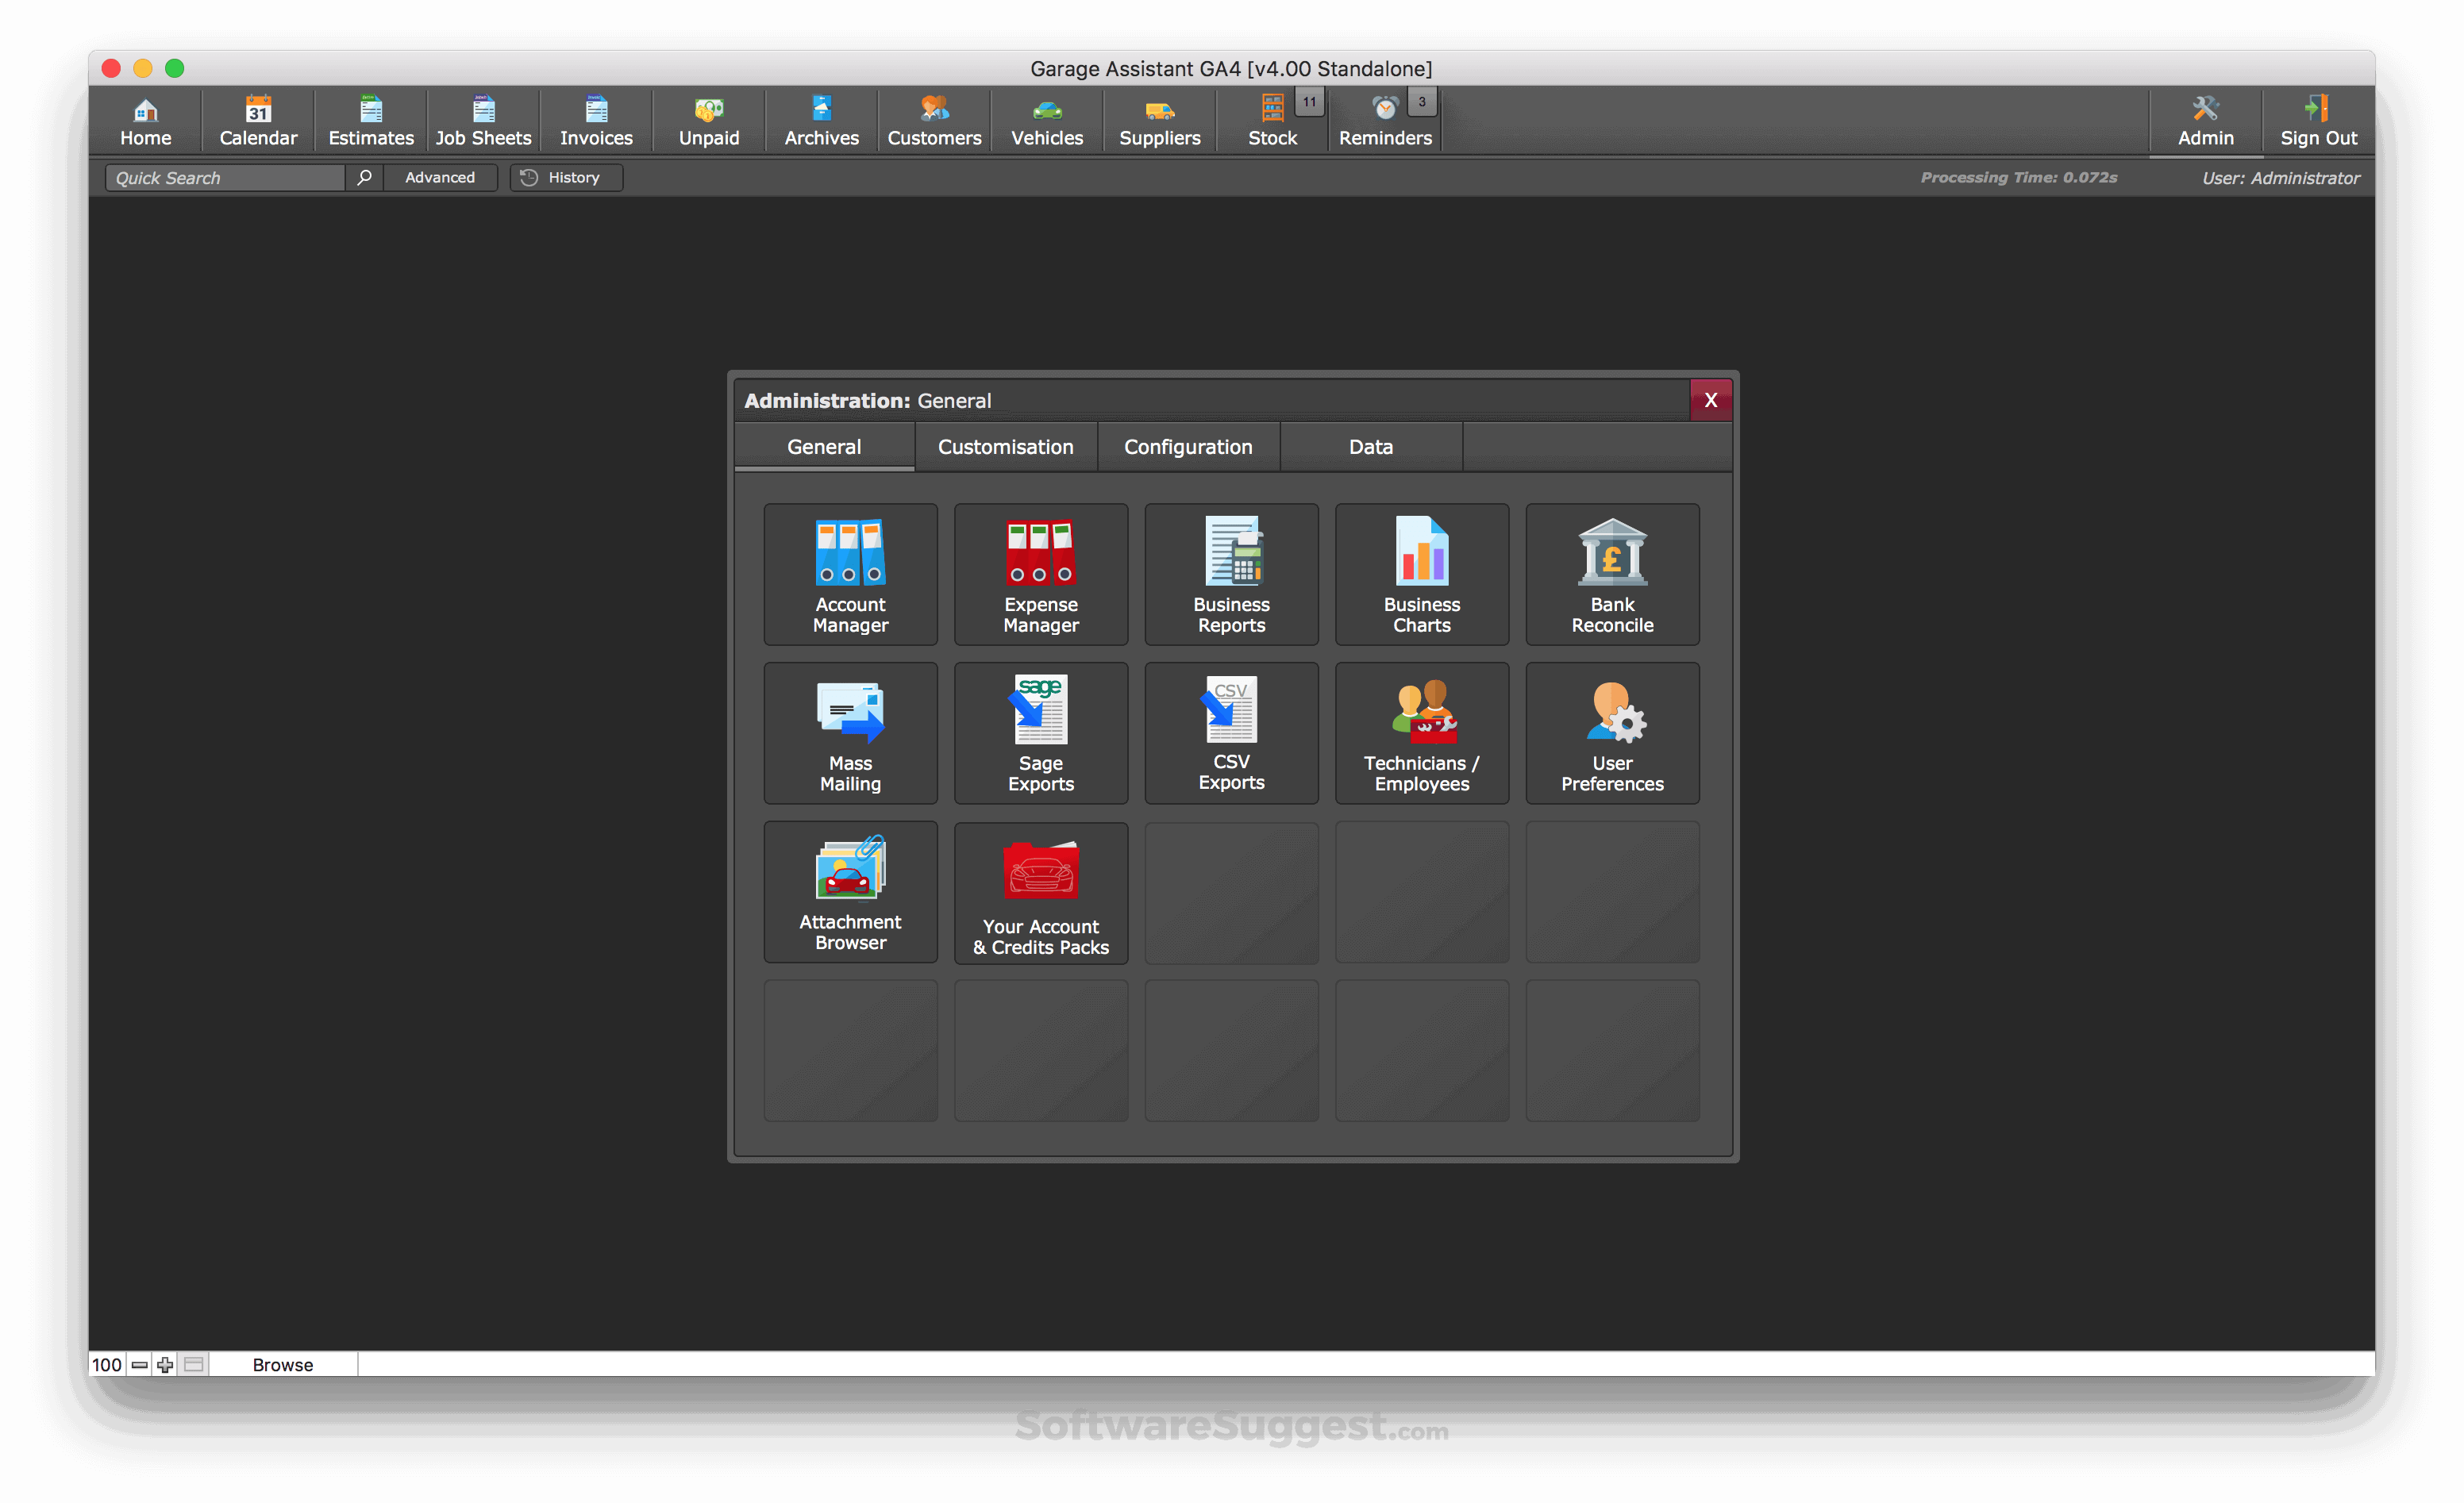The image size is (2464, 1503).
Task: Open the Bank Reconcile tool
Action: (1612, 574)
